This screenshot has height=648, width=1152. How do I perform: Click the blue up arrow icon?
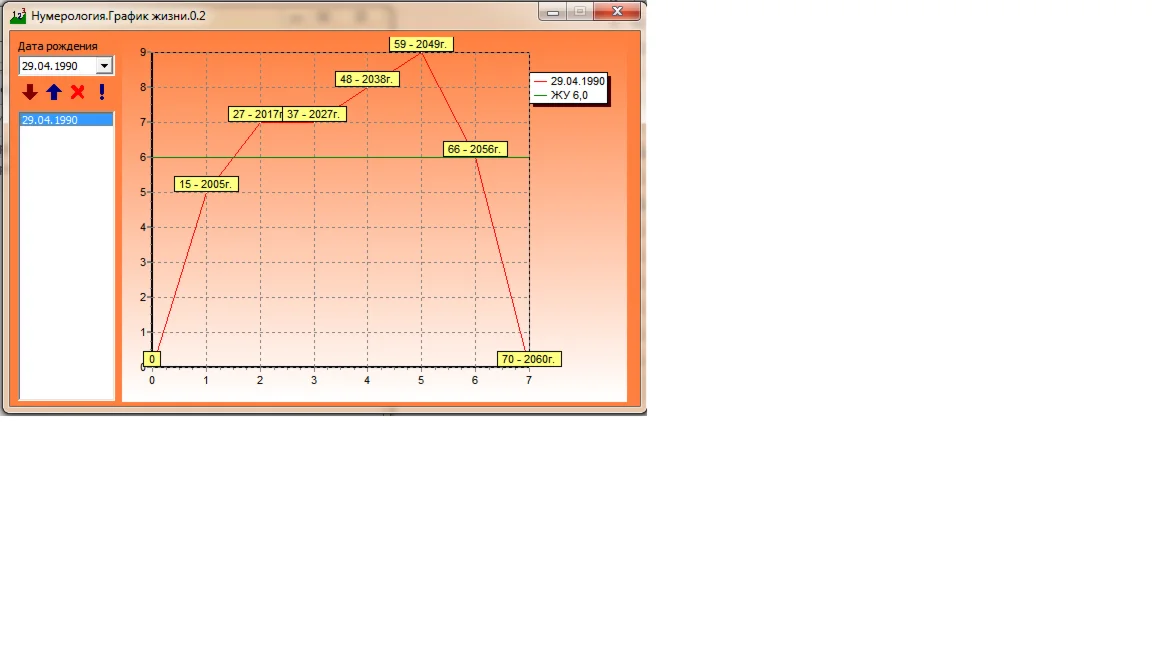coord(54,92)
